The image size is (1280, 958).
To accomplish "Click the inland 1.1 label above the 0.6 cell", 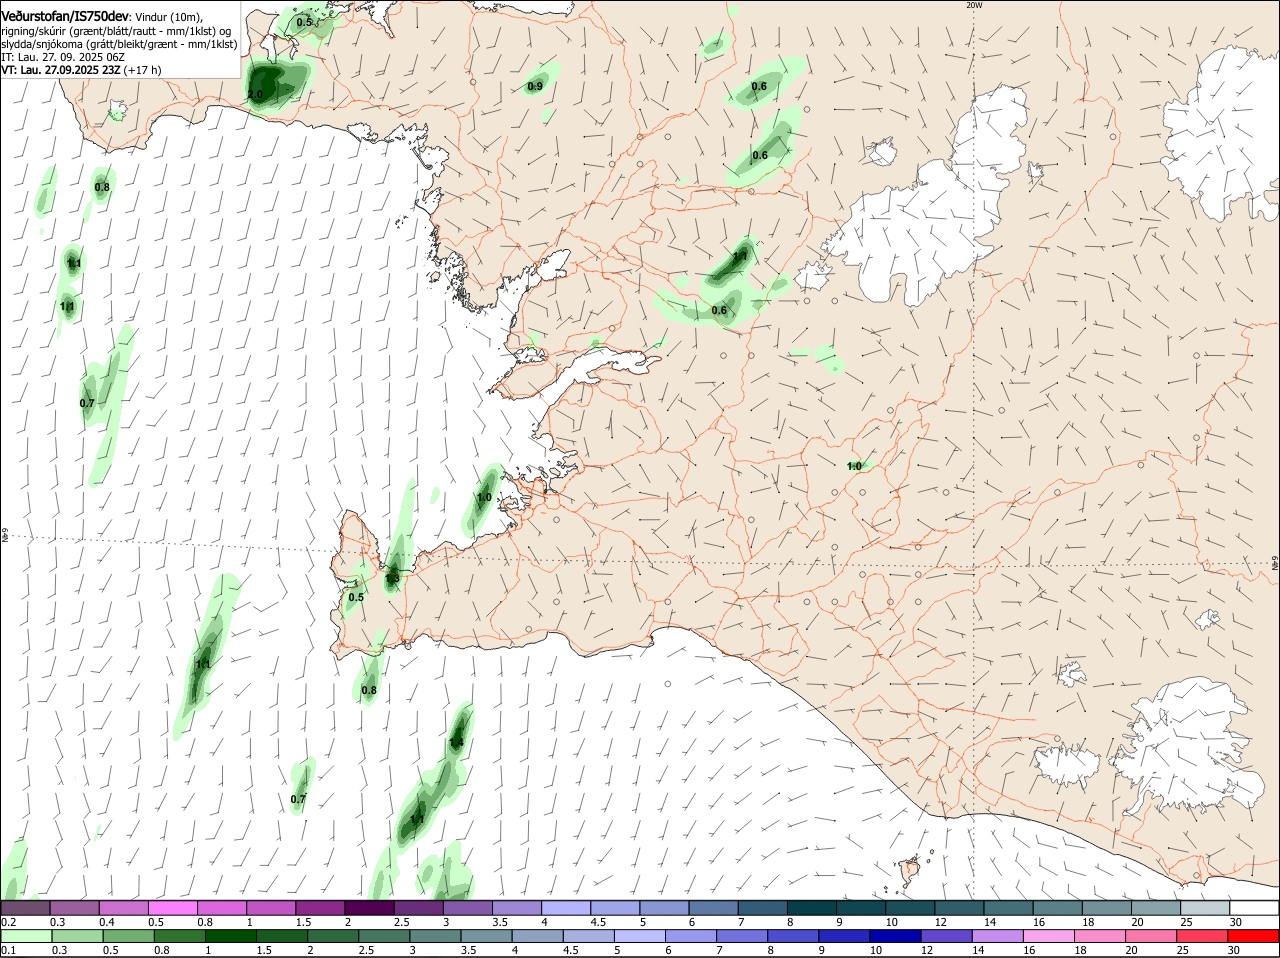I will (x=741, y=257).
